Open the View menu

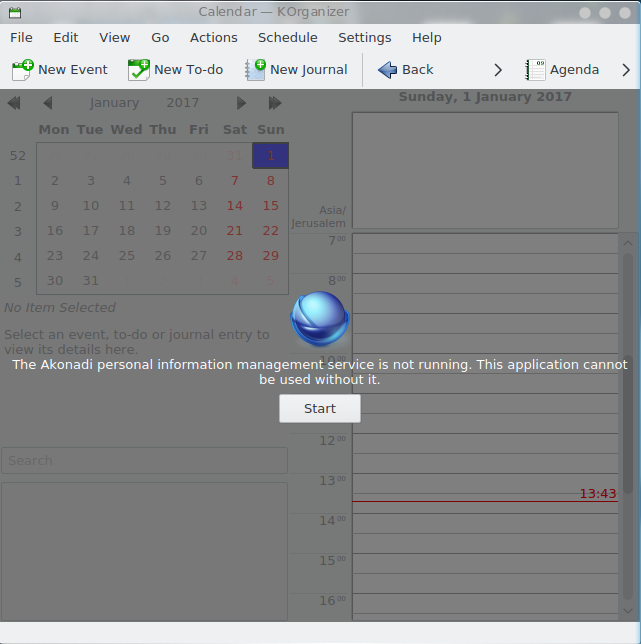coord(115,37)
